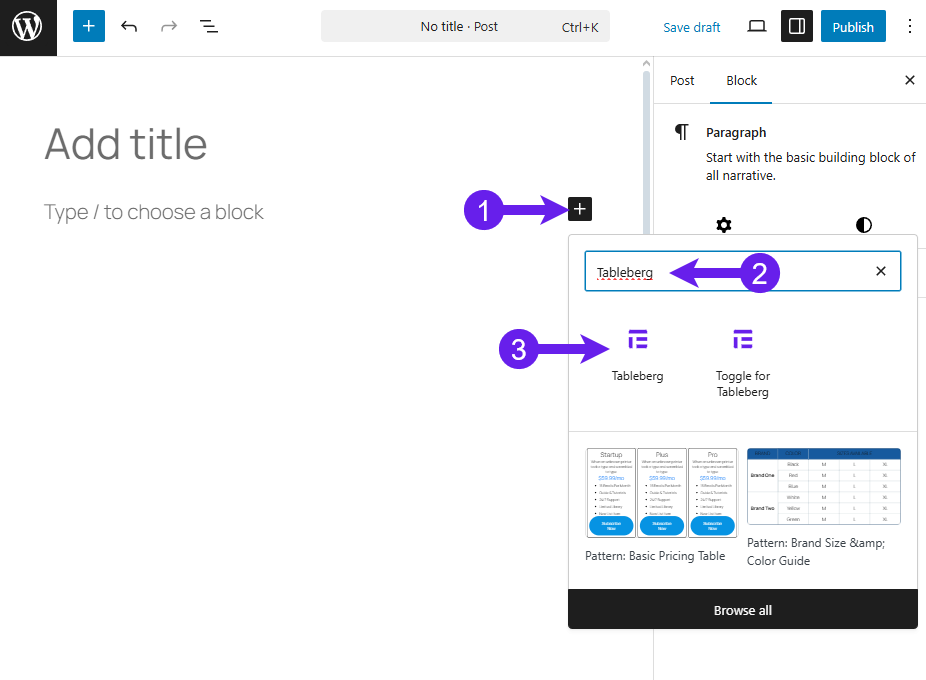
Task: Open the laptop preview icon
Action: click(x=757, y=27)
